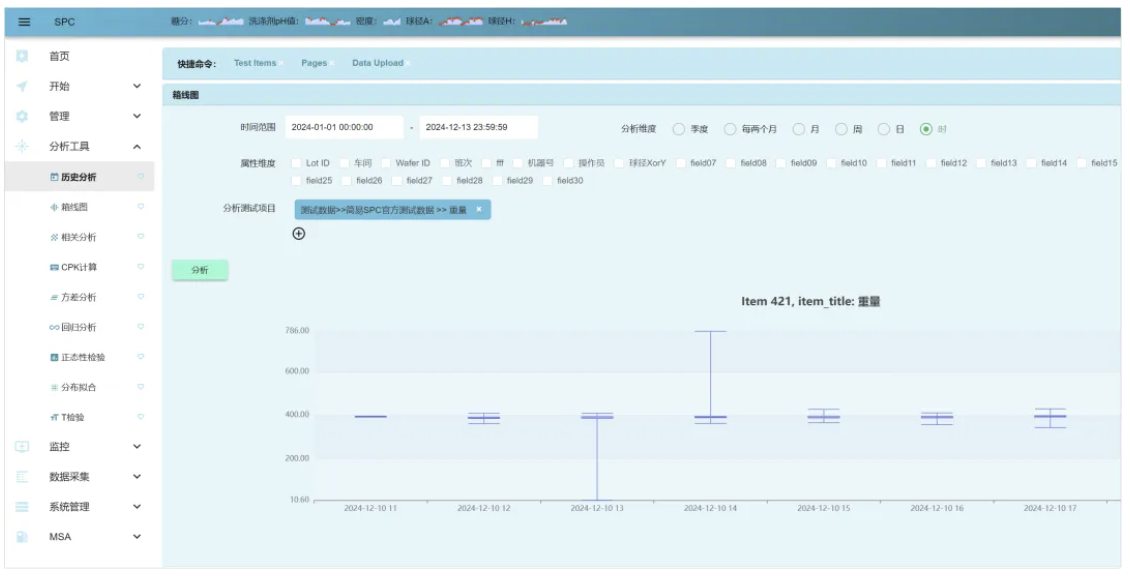This screenshot has width=1130, height=577.
Task: Open the hamburger menu beside SPC
Action: pos(24,22)
